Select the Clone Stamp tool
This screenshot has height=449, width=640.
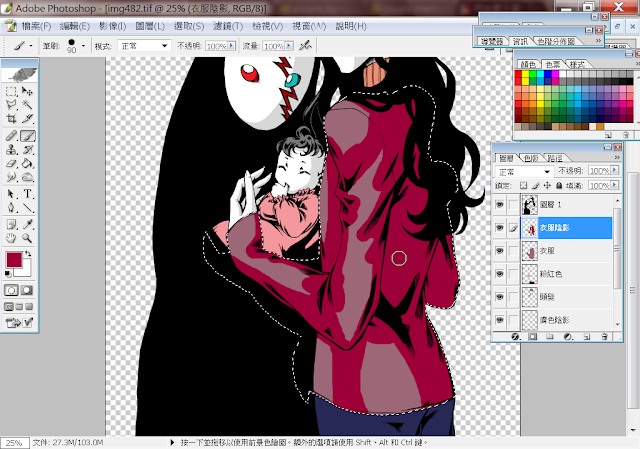tap(11, 150)
